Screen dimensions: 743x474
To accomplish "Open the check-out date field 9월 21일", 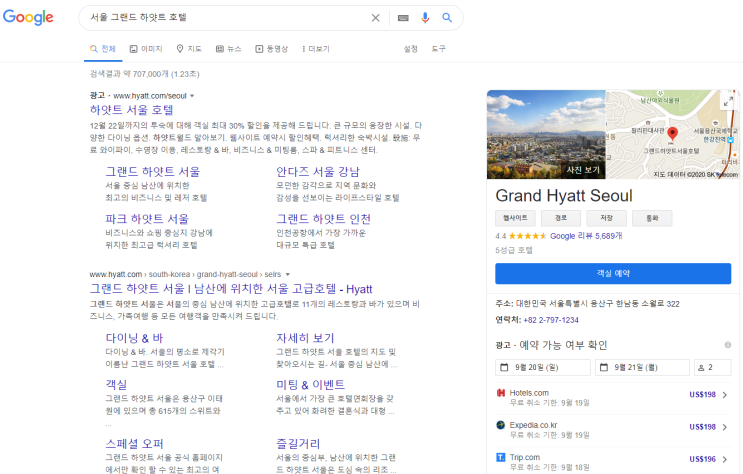I will 642,367.
